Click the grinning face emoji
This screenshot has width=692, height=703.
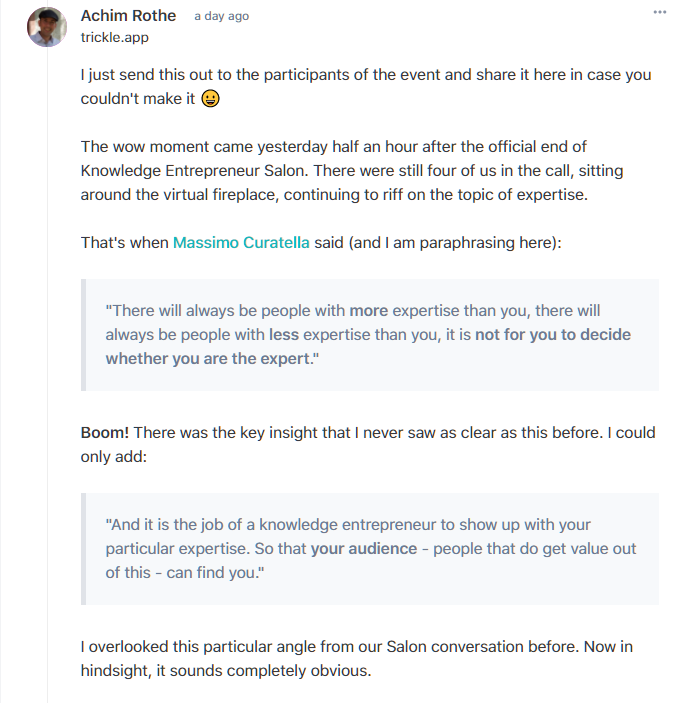point(210,99)
